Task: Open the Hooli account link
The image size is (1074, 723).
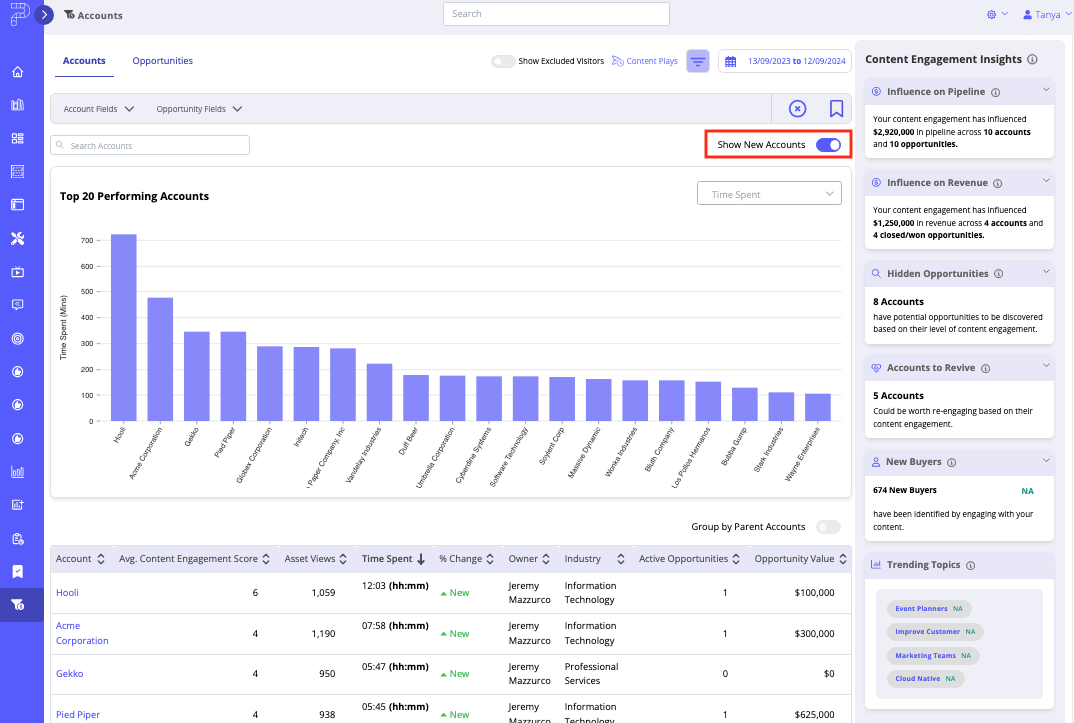Action: 66,592
